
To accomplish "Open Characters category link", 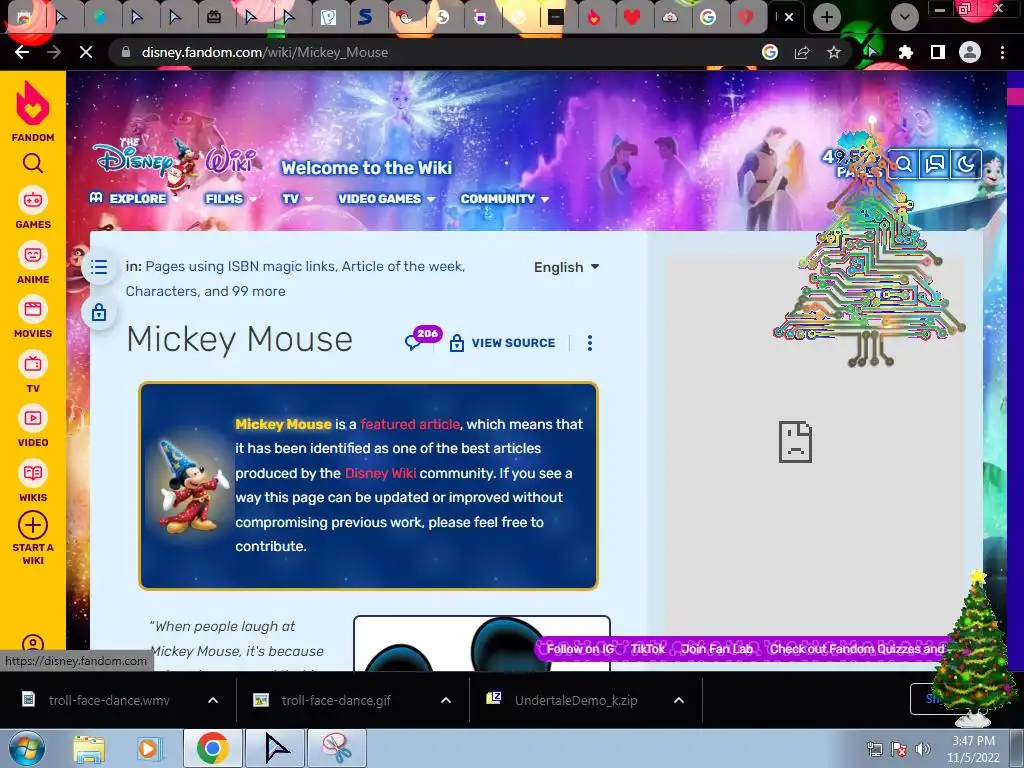I will point(162,291).
